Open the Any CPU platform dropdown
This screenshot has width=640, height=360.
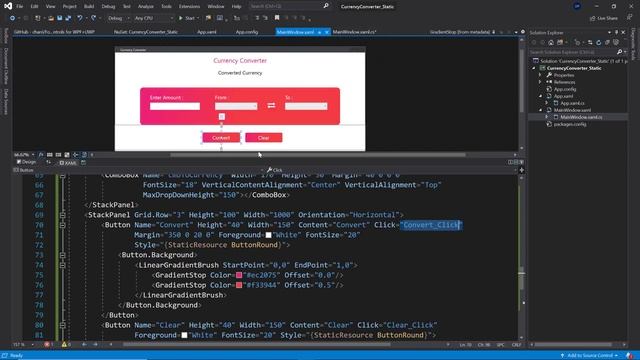(153, 18)
